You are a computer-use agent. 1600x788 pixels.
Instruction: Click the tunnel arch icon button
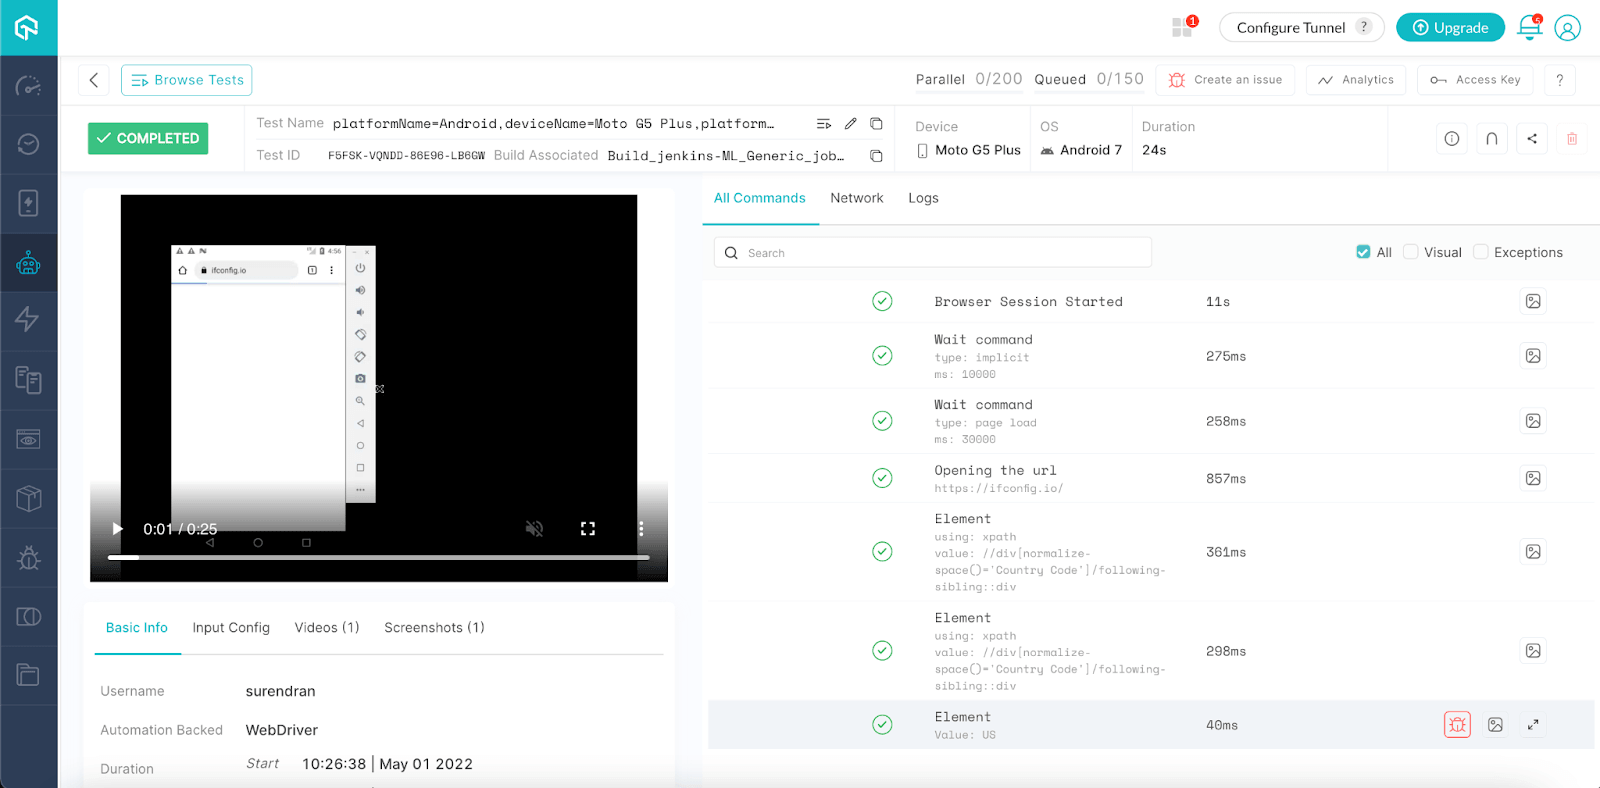[x=1492, y=139]
